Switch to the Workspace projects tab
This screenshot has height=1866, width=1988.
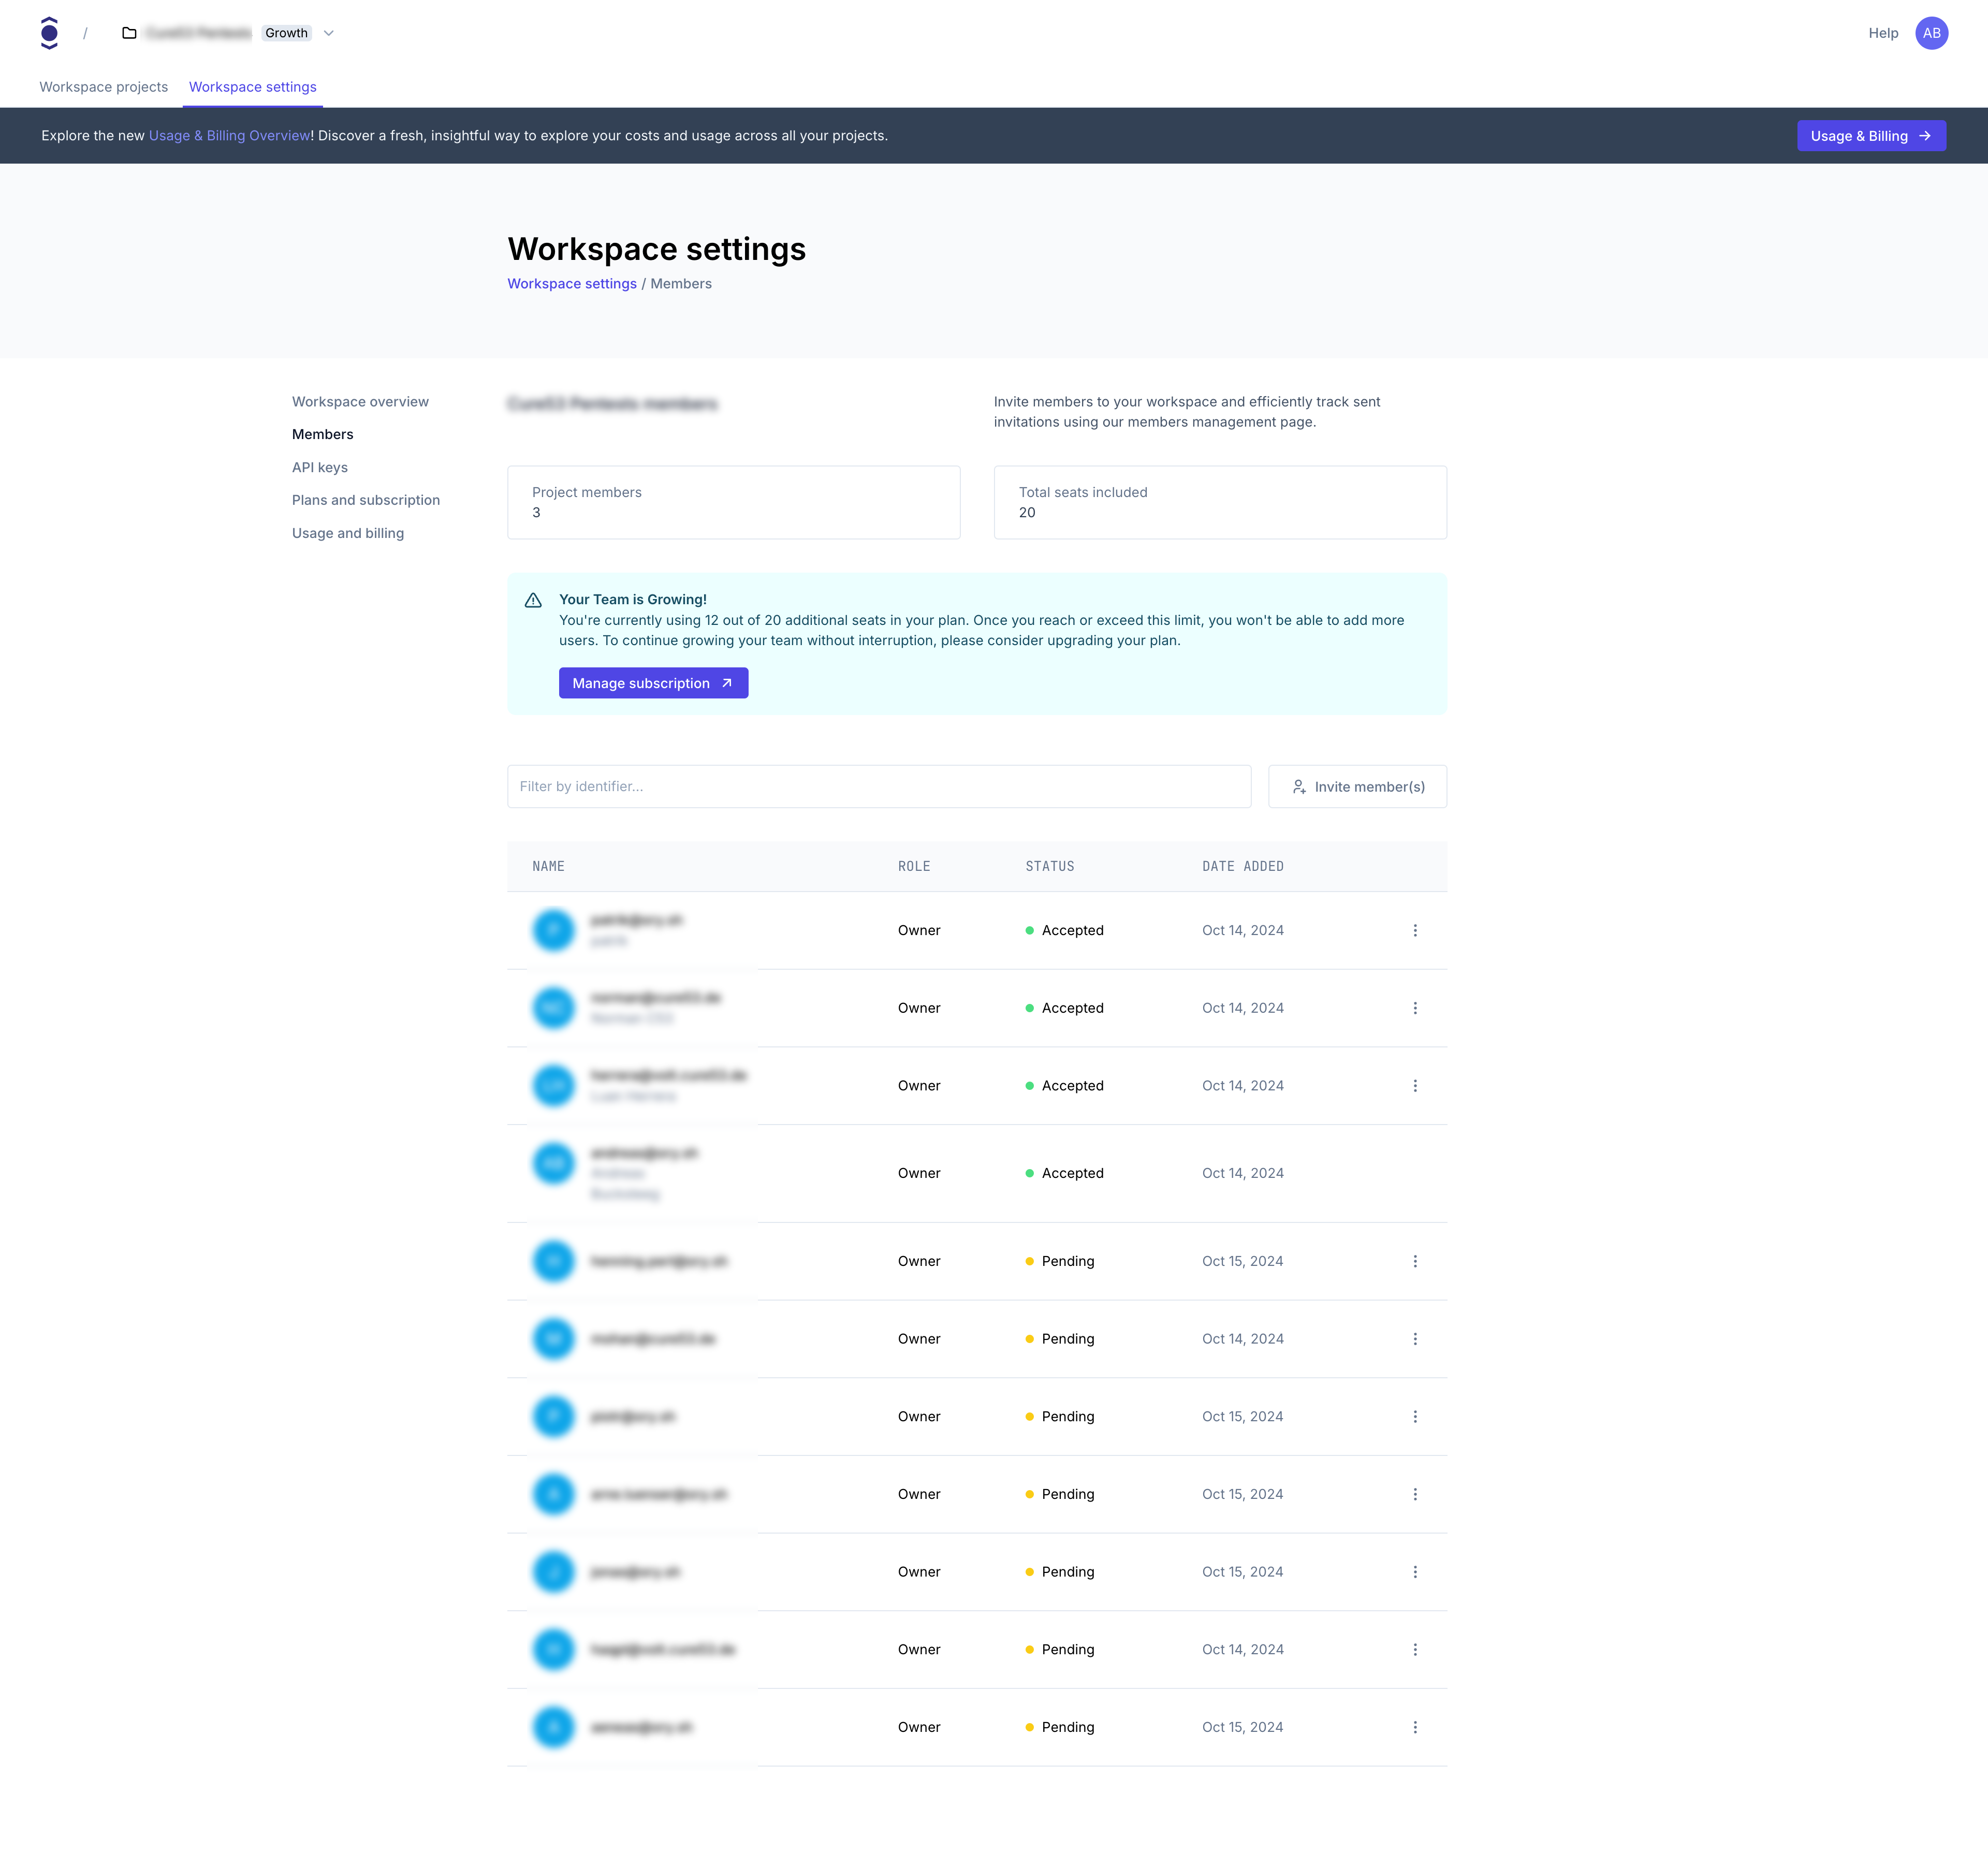103,87
